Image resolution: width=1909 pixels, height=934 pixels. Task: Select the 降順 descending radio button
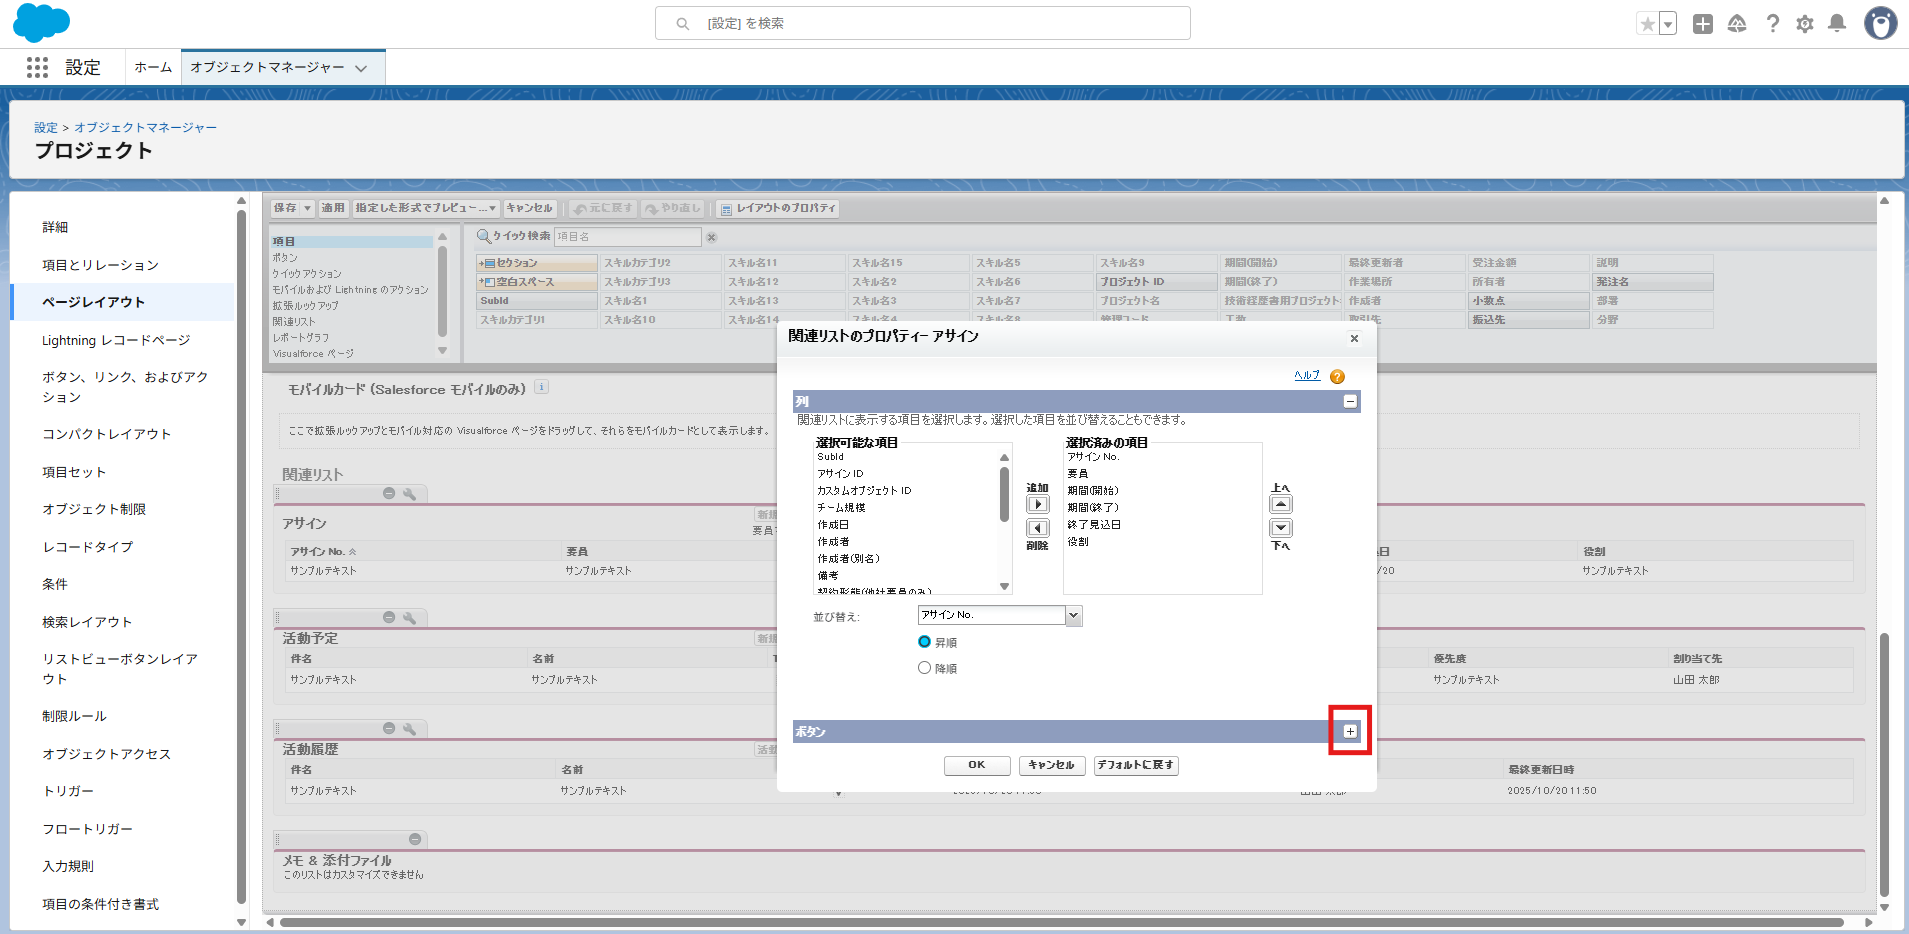click(x=924, y=668)
